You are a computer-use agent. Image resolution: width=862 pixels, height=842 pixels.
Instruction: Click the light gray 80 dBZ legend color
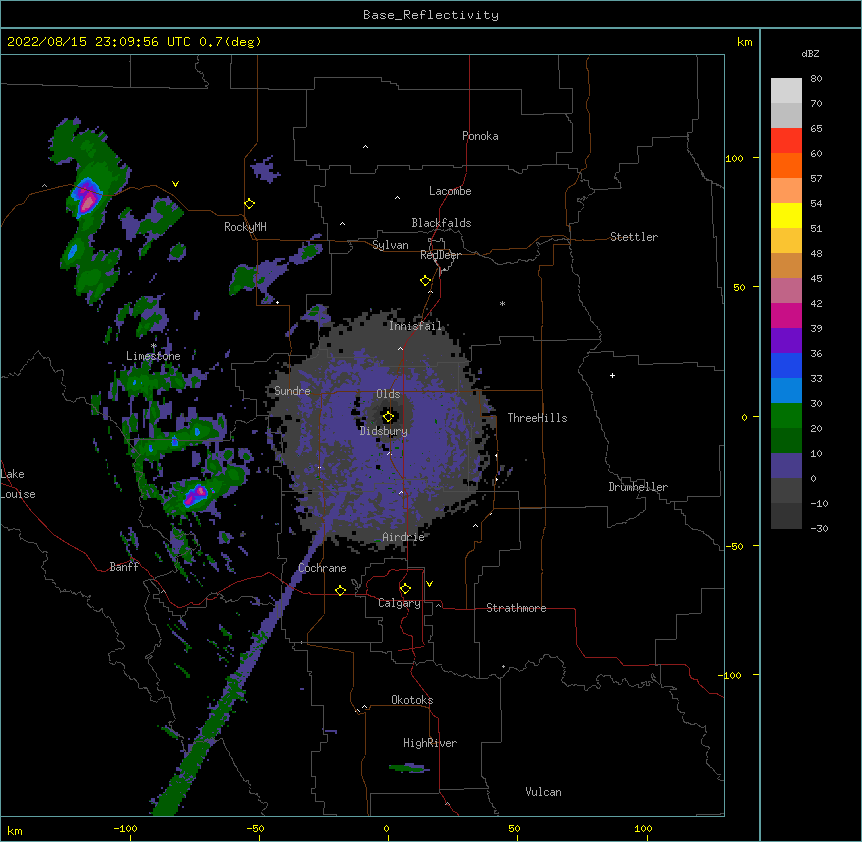(x=786, y=90)
